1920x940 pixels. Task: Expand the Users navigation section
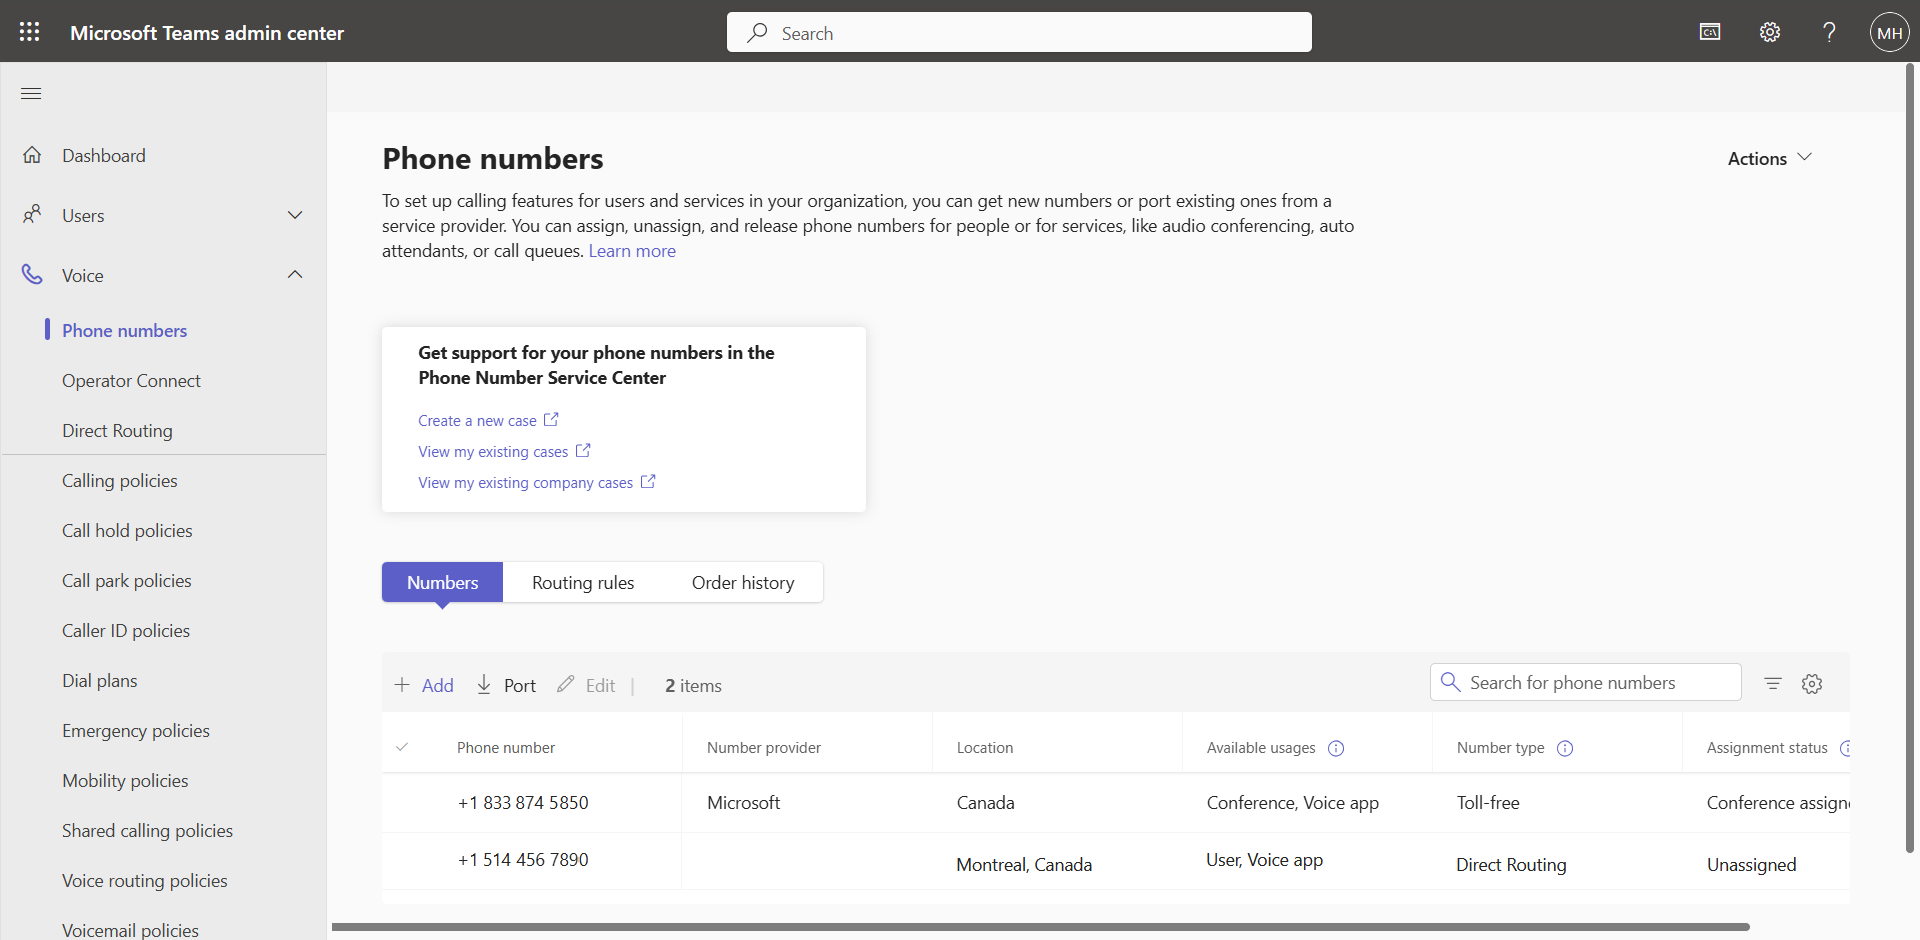click(x=295, y=215)
